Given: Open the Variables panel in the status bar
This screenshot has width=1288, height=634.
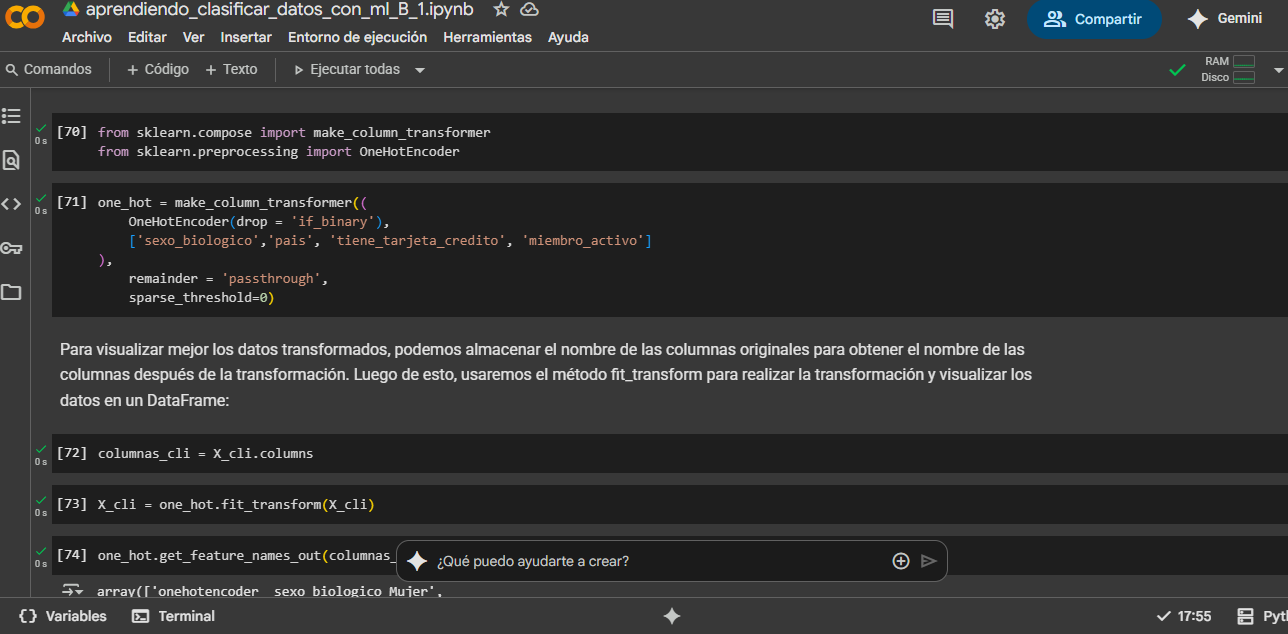Looking at the screenshot, I should click(63, 616).
